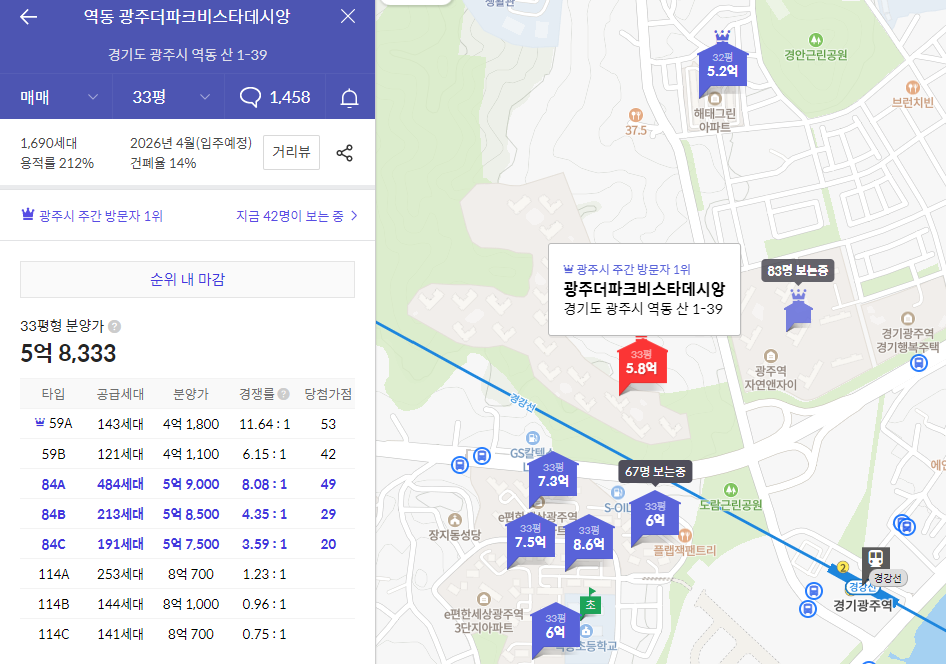Click the 경기광주역 subway station icon

875,558
